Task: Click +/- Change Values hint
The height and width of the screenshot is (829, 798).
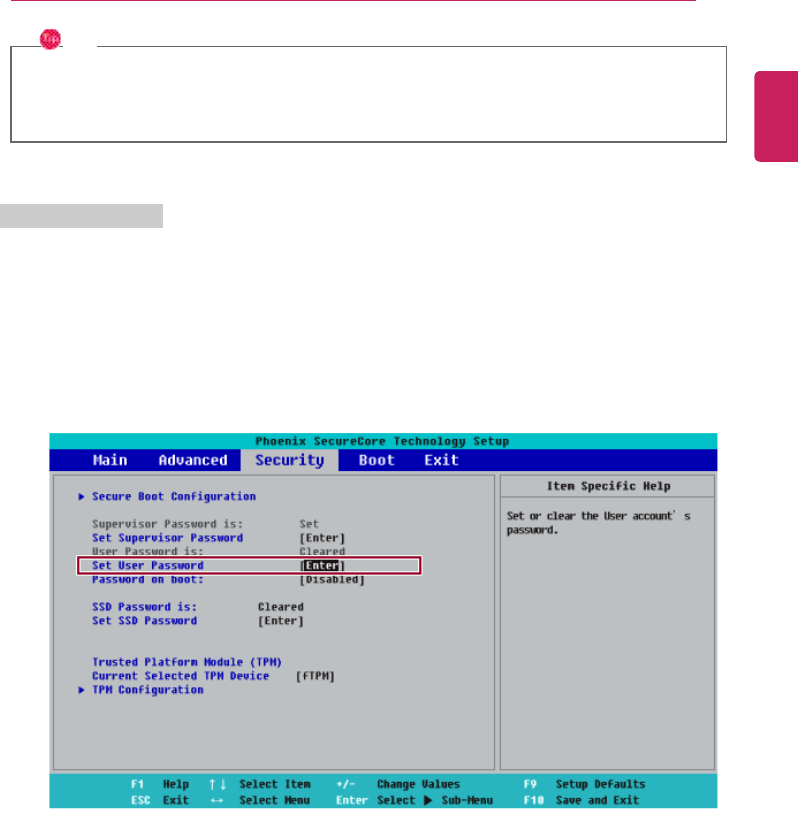Action: tap(398, 784)
